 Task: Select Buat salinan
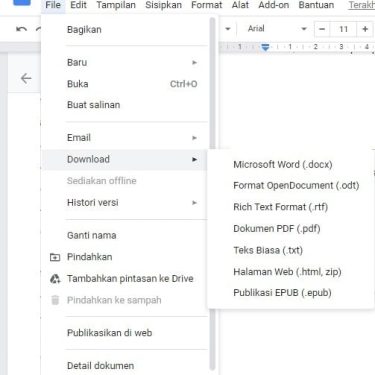(125, 105)
